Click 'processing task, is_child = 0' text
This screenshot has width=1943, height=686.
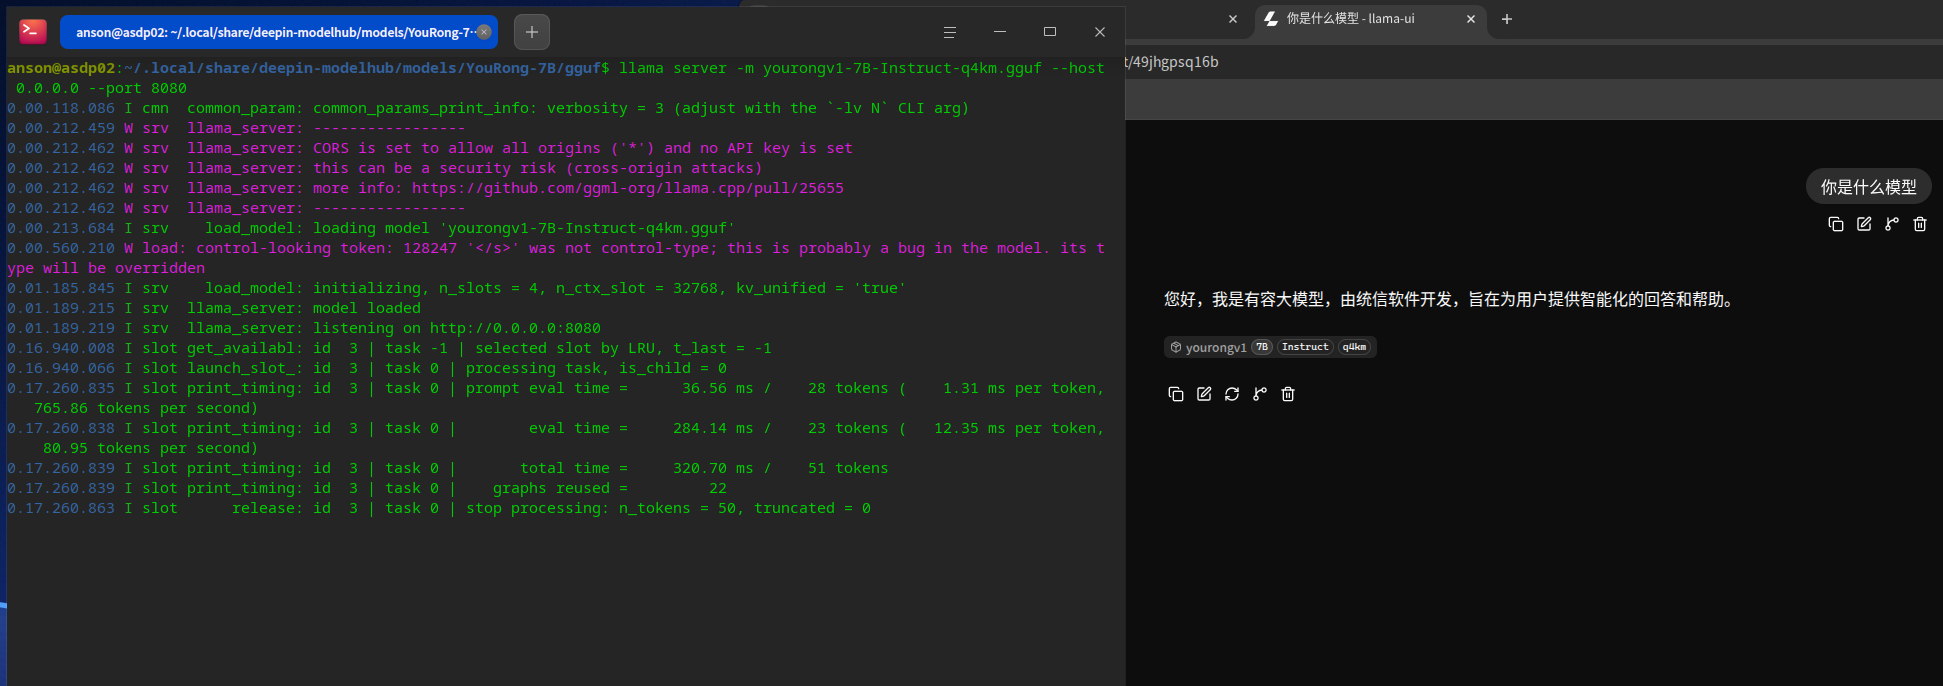point(596,368)
